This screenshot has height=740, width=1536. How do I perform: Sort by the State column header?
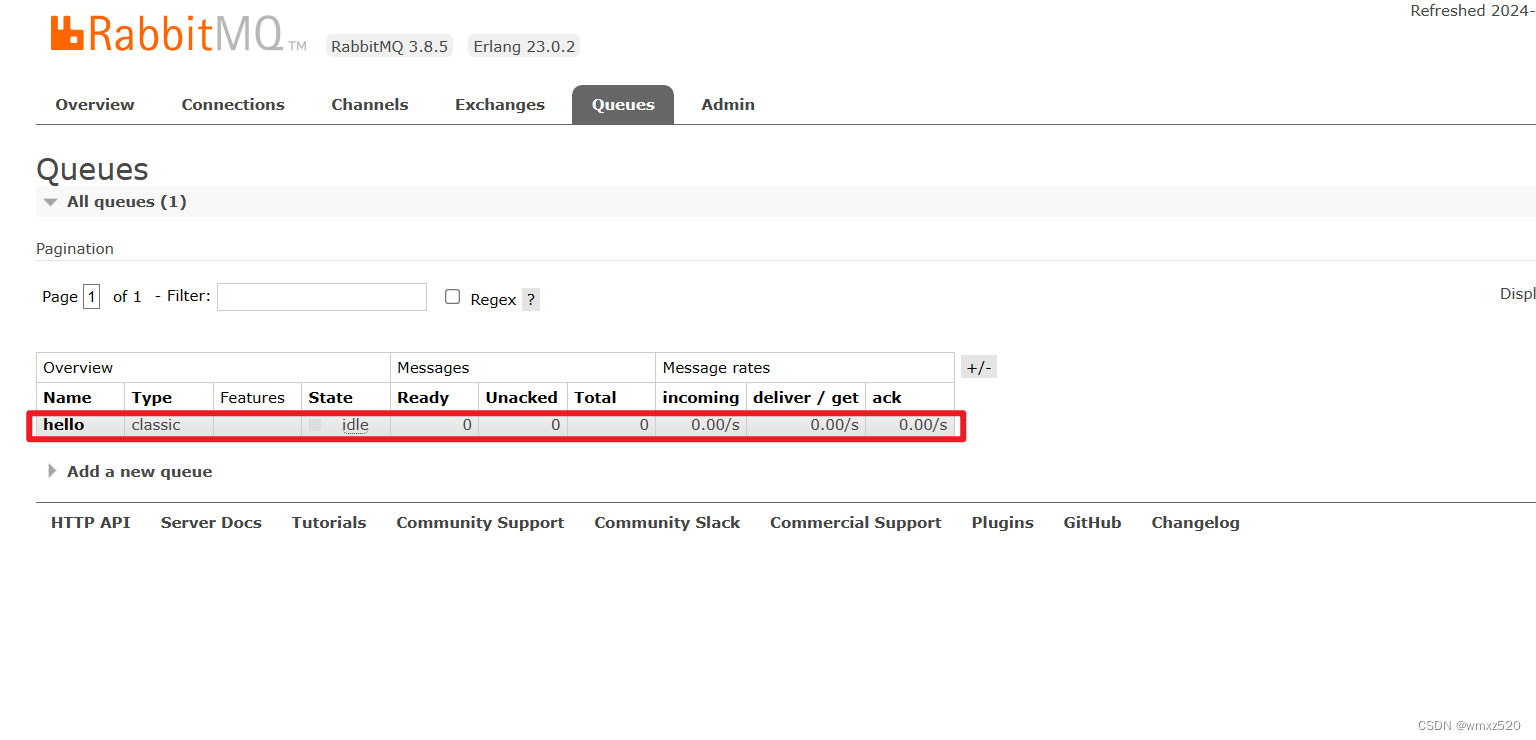(330, 398)
